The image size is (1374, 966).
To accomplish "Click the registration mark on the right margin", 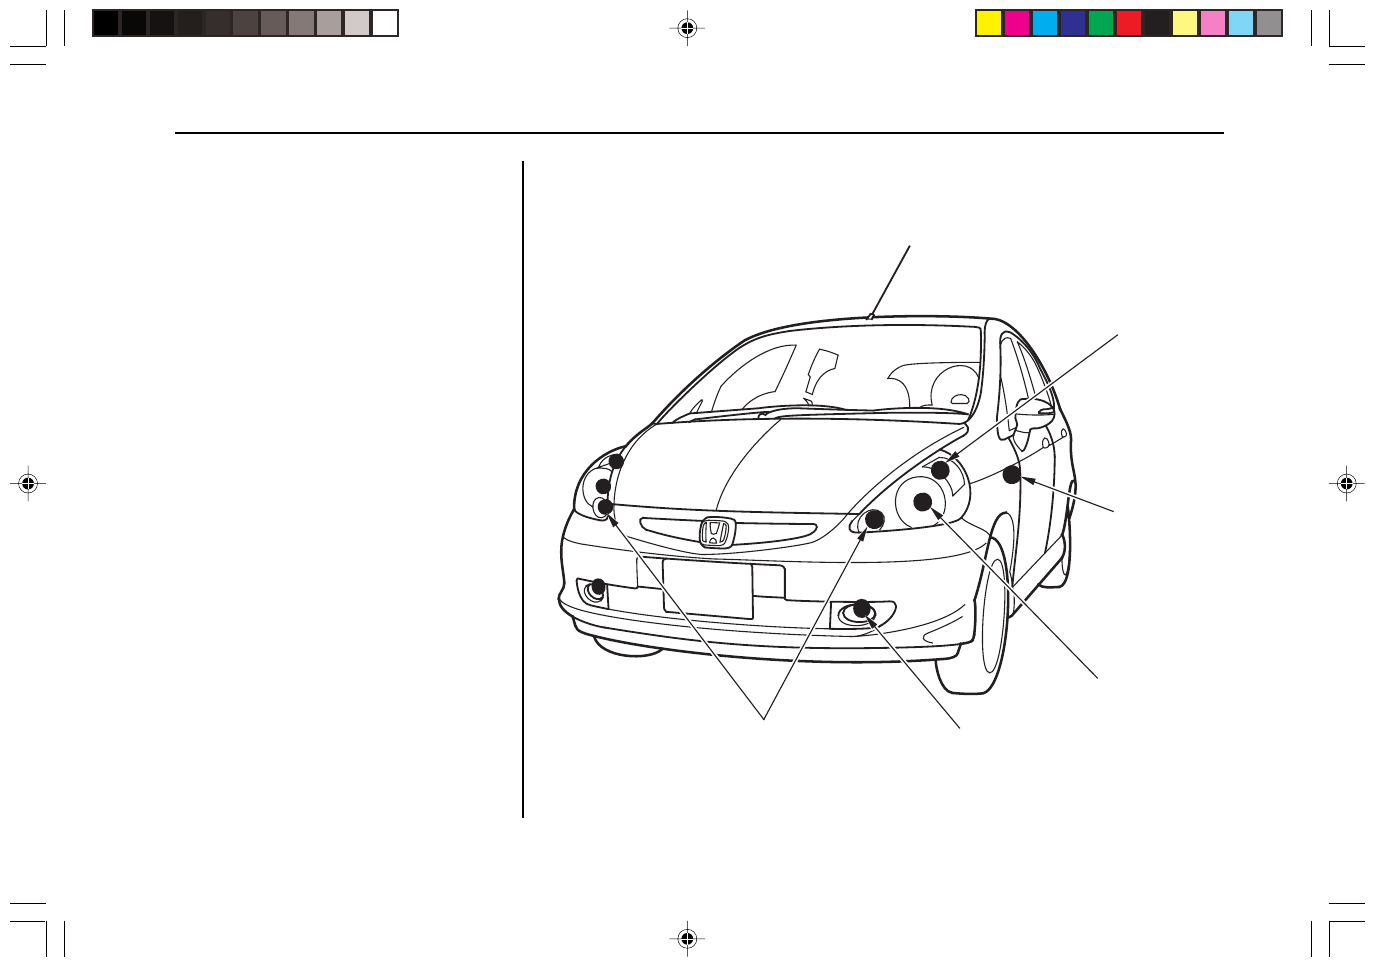I will [x=1346, y=484].
